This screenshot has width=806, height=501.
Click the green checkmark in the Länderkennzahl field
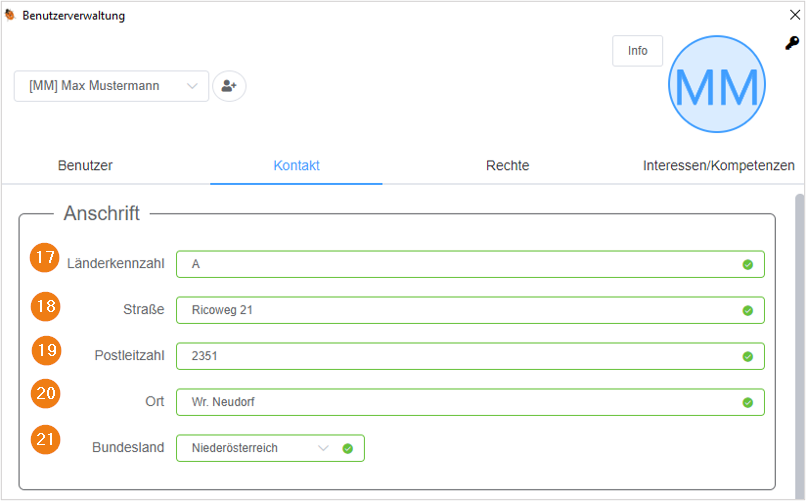coord(748,265)
